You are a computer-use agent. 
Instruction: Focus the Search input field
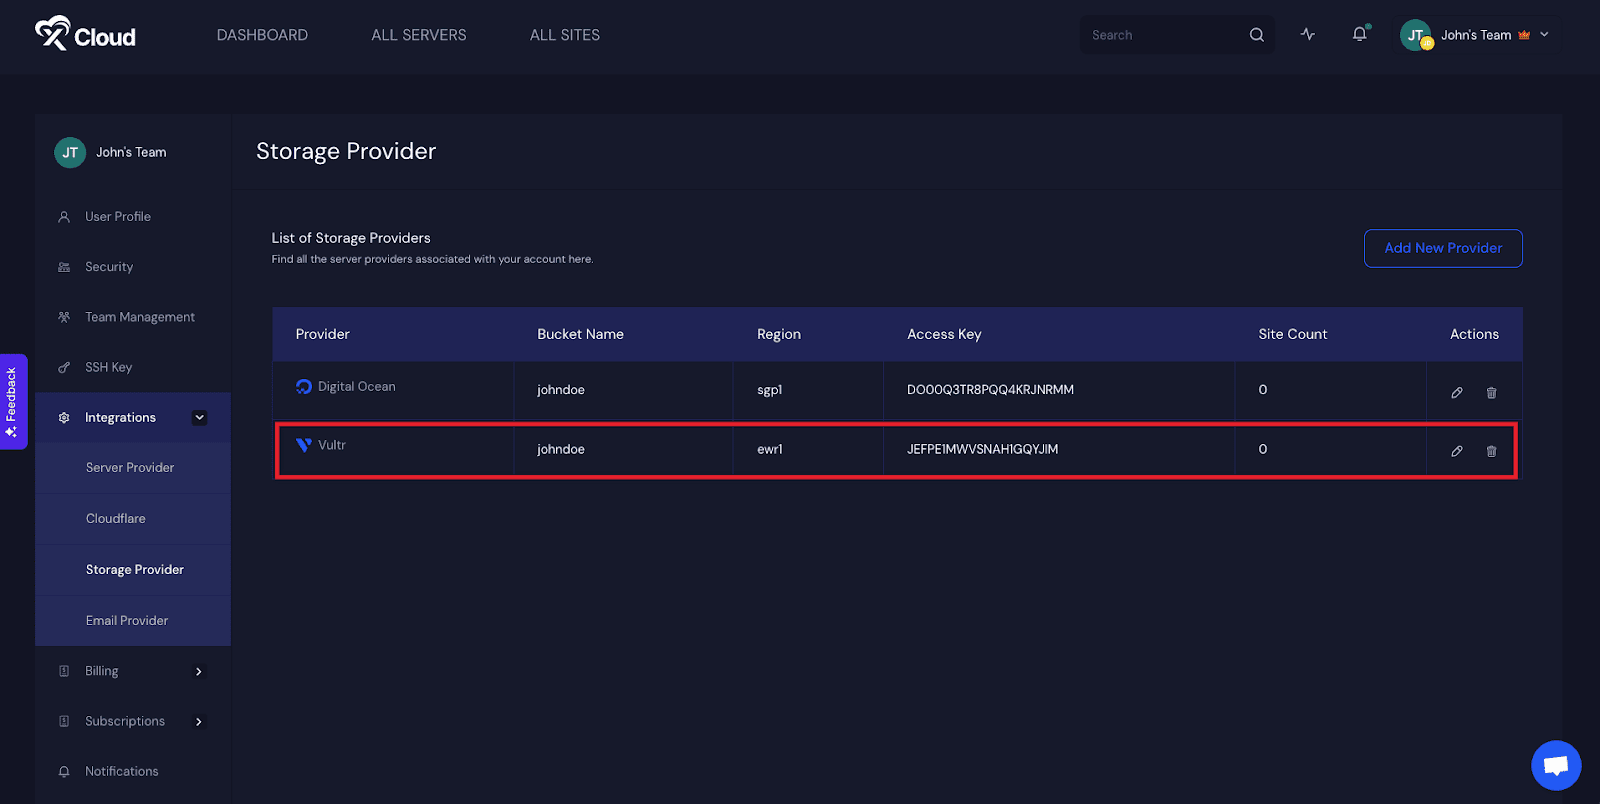(1160, 35)
